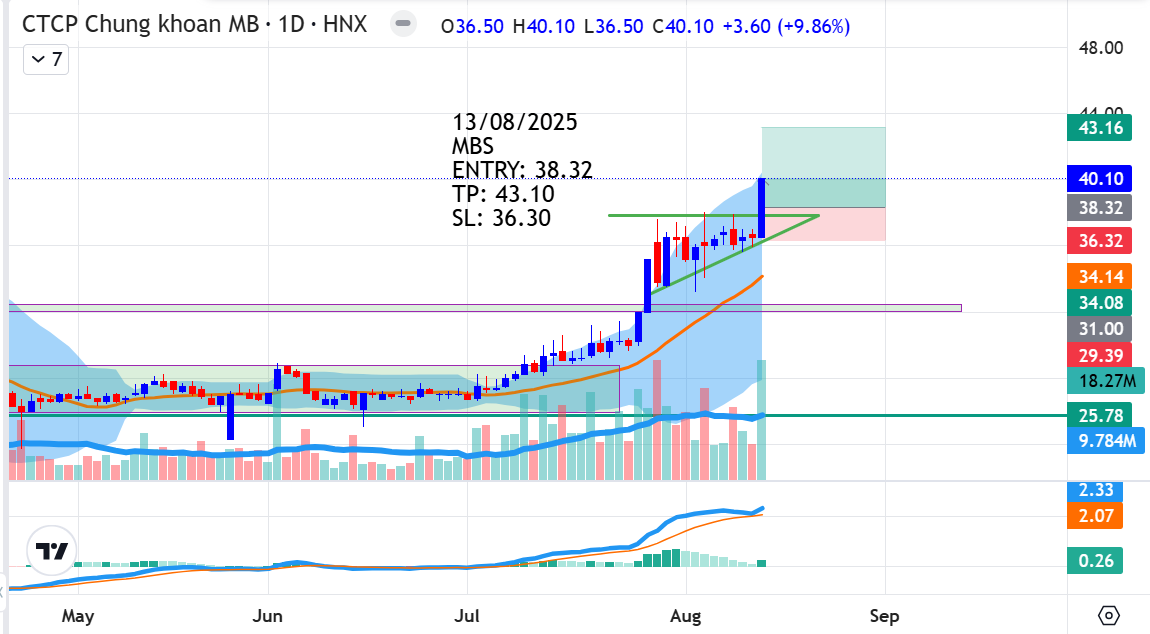Select the 13/08/2025 MBS text annotation
The height and width of the screenshot is (634, 1150).
coord(522,170)
